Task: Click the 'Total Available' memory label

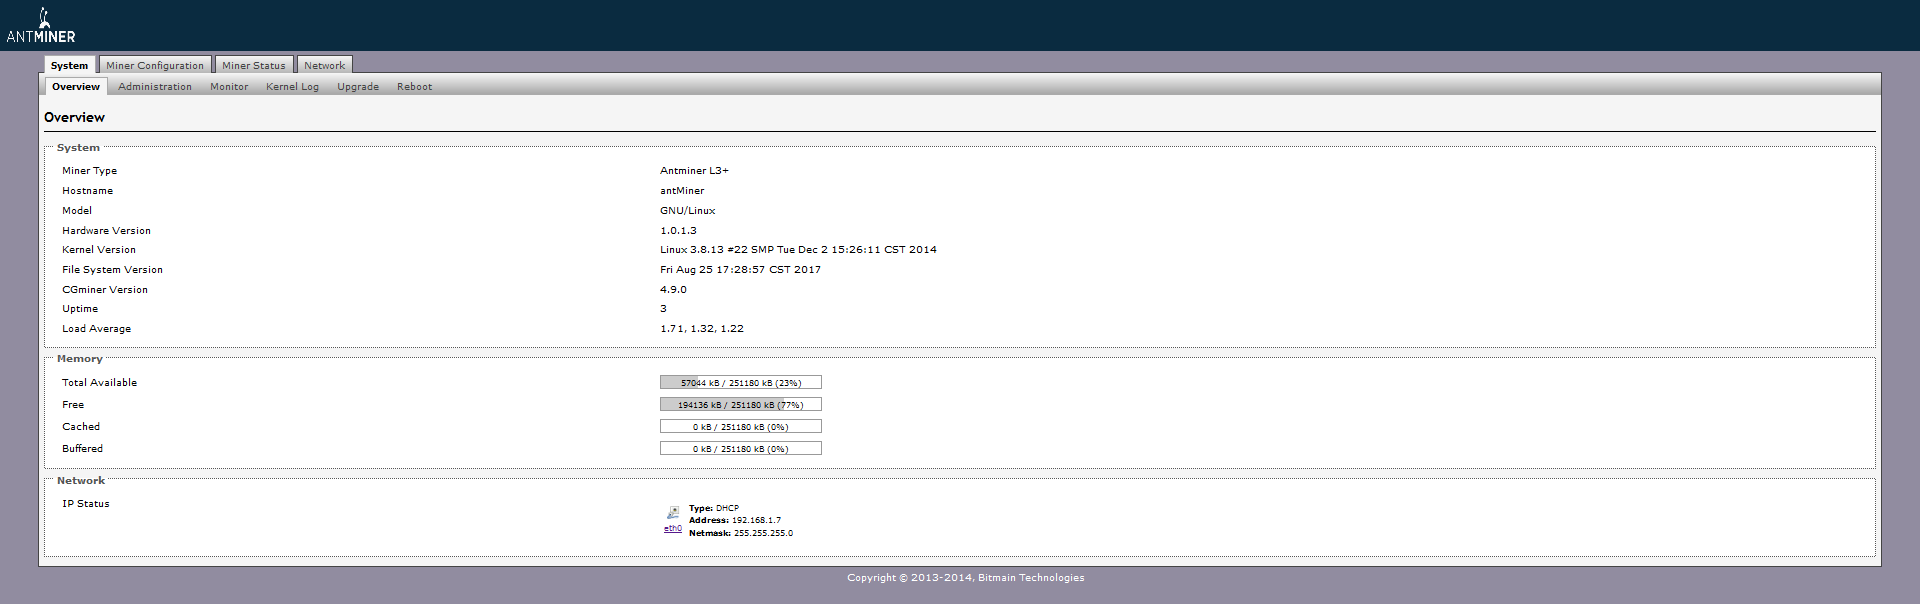Action: [x=100, y=383]
